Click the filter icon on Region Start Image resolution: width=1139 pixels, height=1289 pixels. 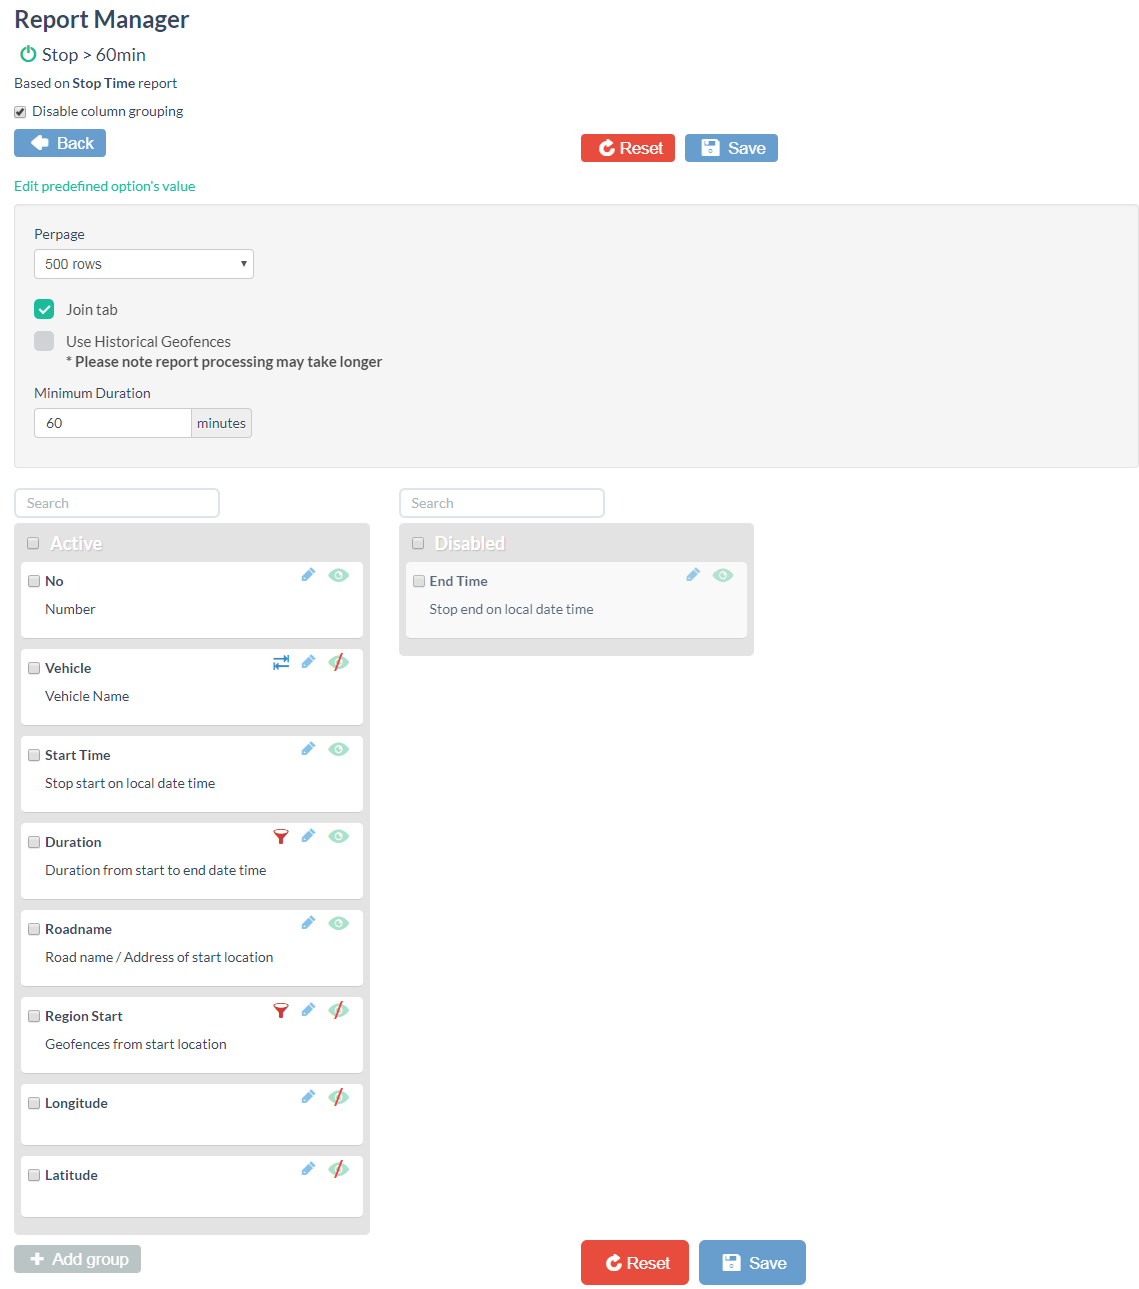tap(281, 1010)
